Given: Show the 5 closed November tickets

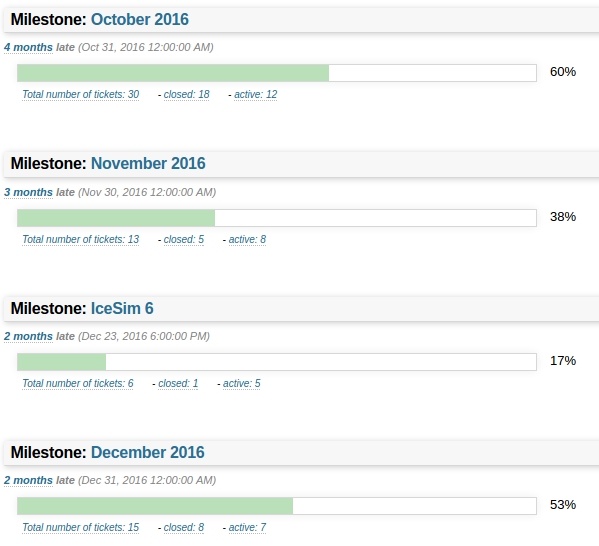Looking at the screenshot, I should pyautogui.click(x=184, y=240).
